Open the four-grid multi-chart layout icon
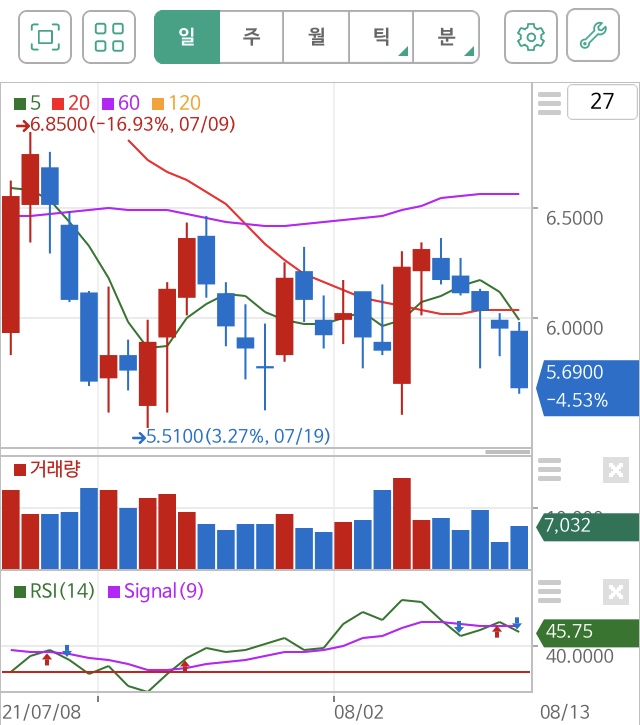This screenshot has height=725, width=640. 109,37
